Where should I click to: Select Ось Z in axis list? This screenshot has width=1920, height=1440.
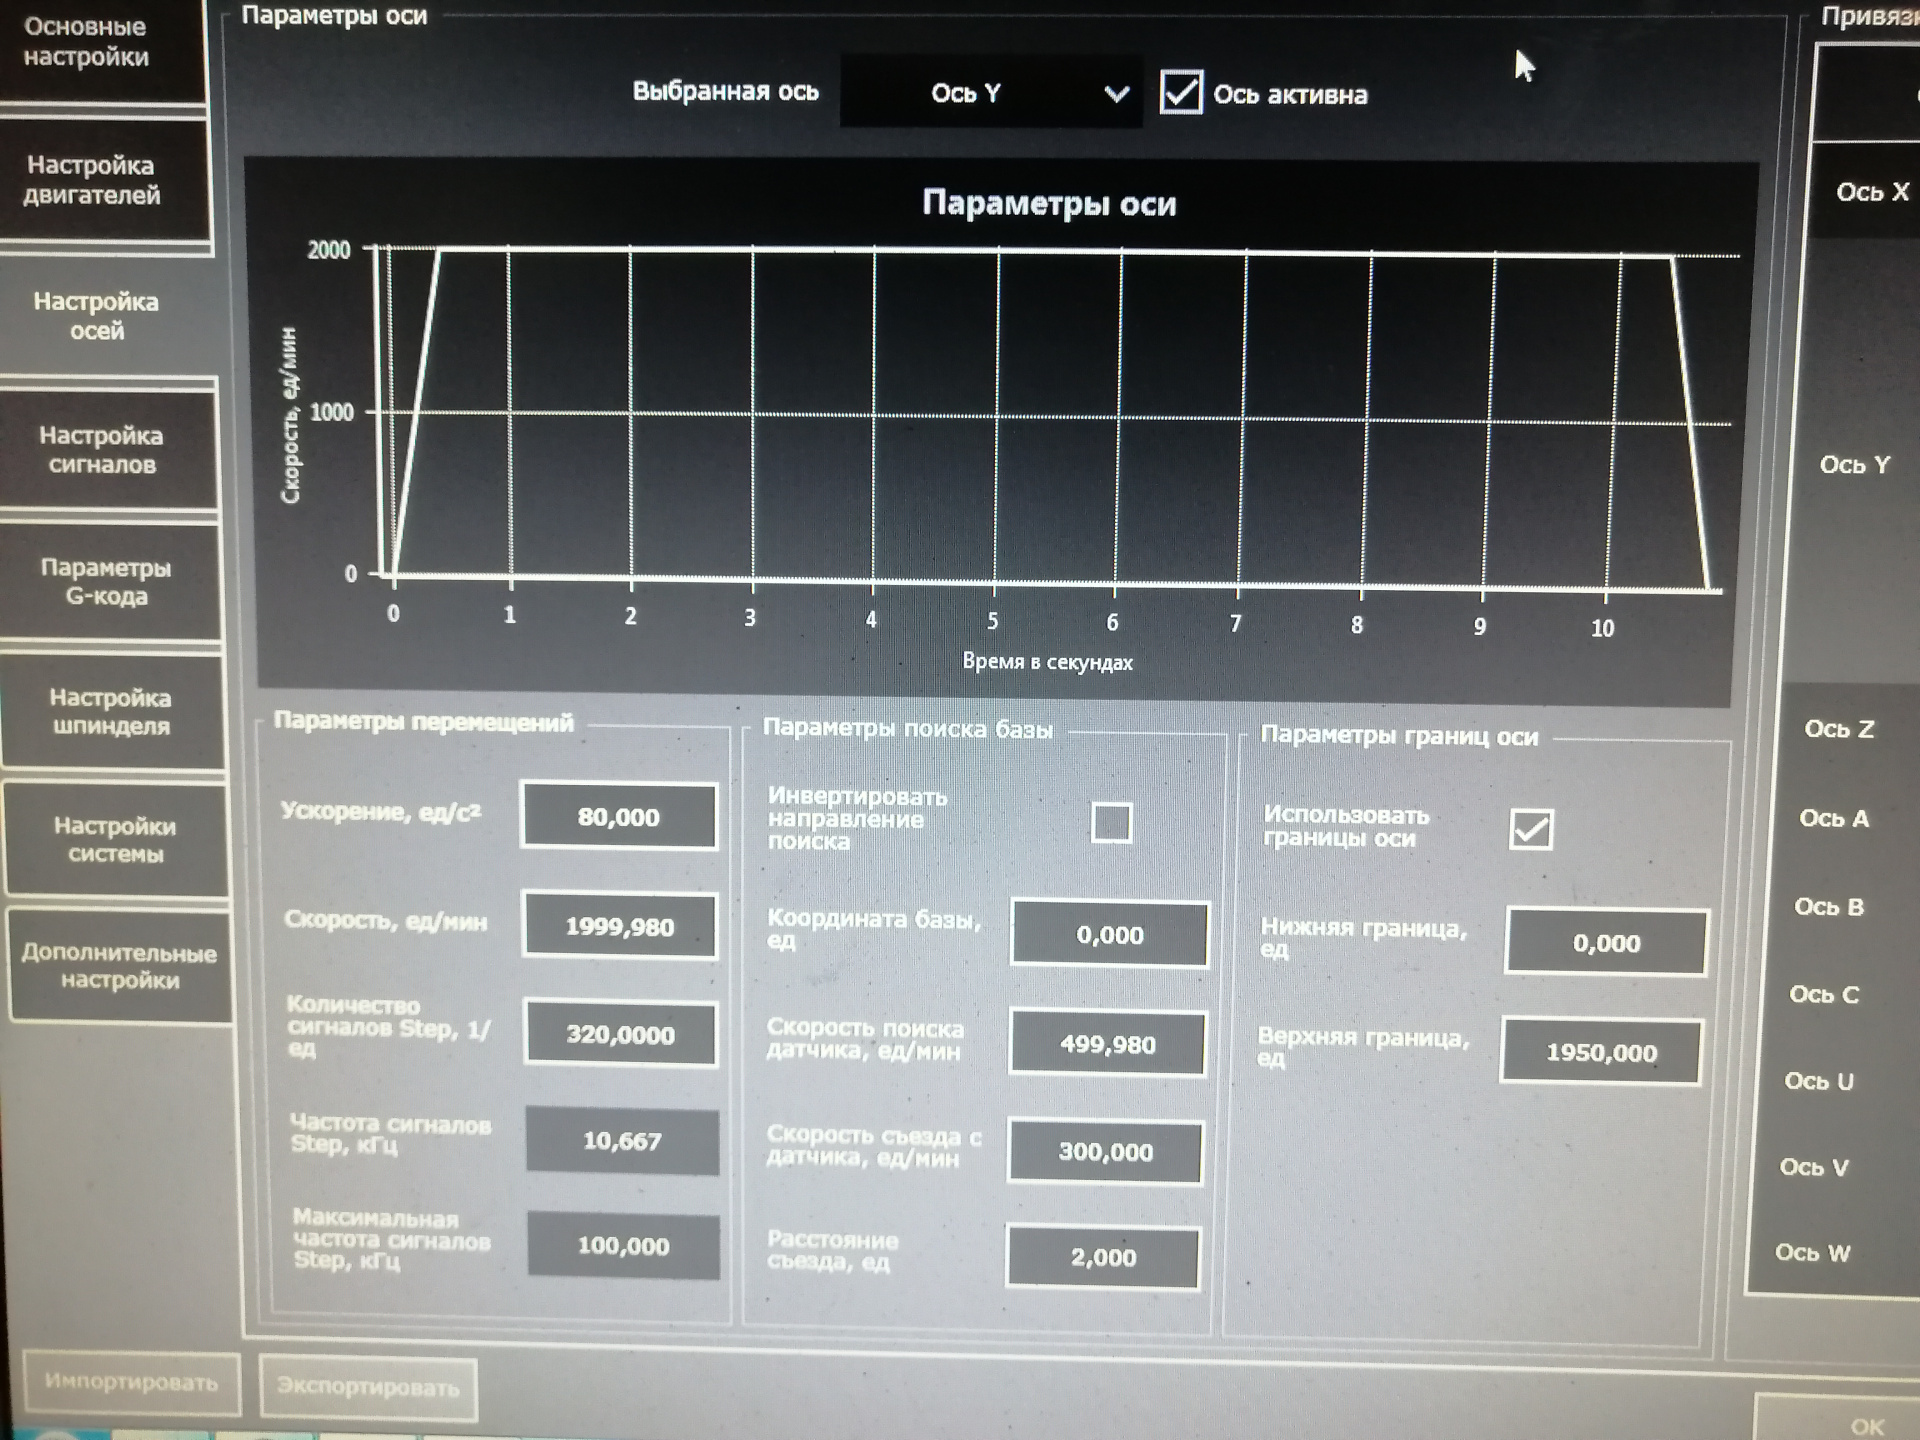(x=1838, y=730)
